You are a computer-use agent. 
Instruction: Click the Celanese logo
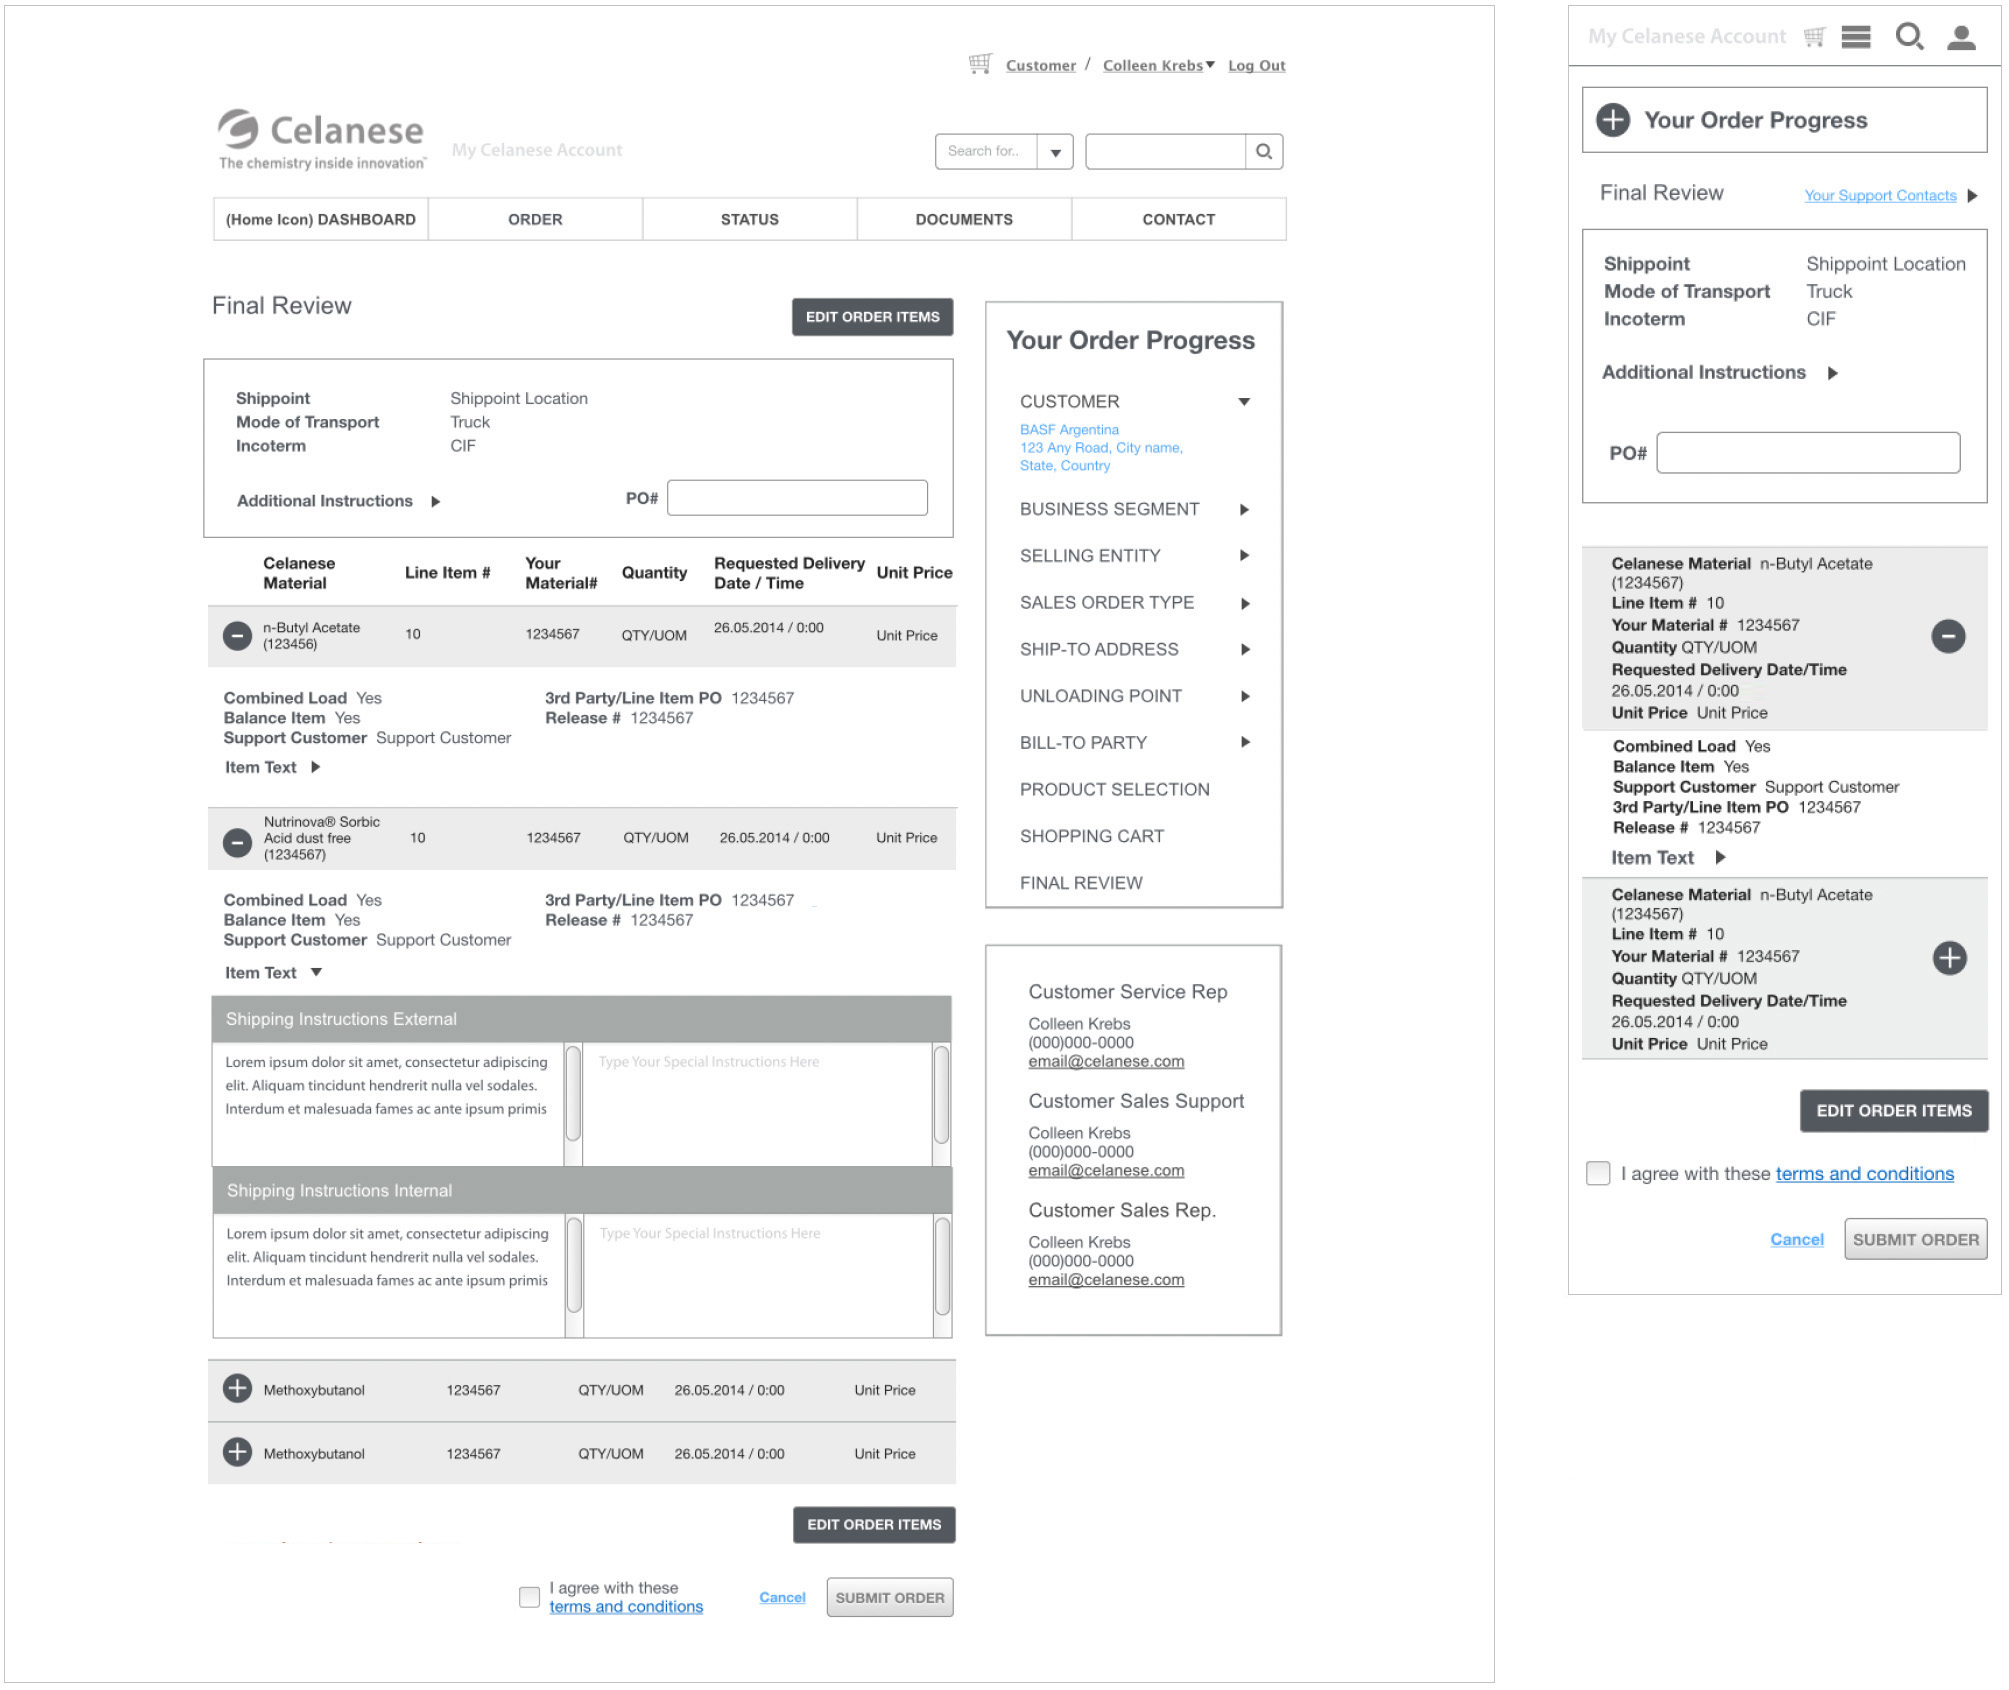point(321,139)
